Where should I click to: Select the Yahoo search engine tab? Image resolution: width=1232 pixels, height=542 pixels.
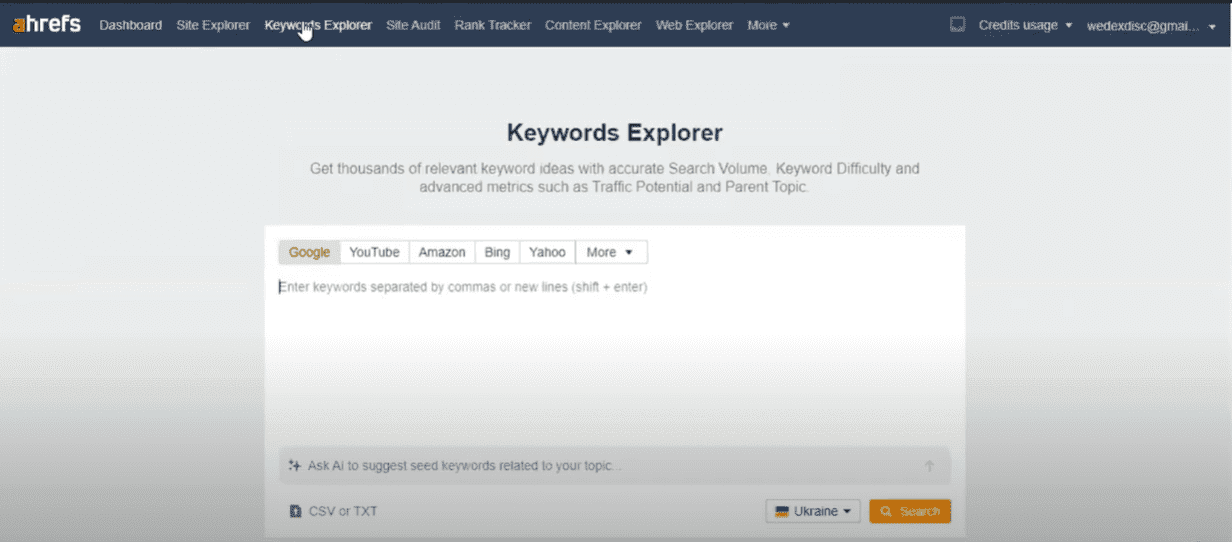pyautogui.click(x=547, y=252)
